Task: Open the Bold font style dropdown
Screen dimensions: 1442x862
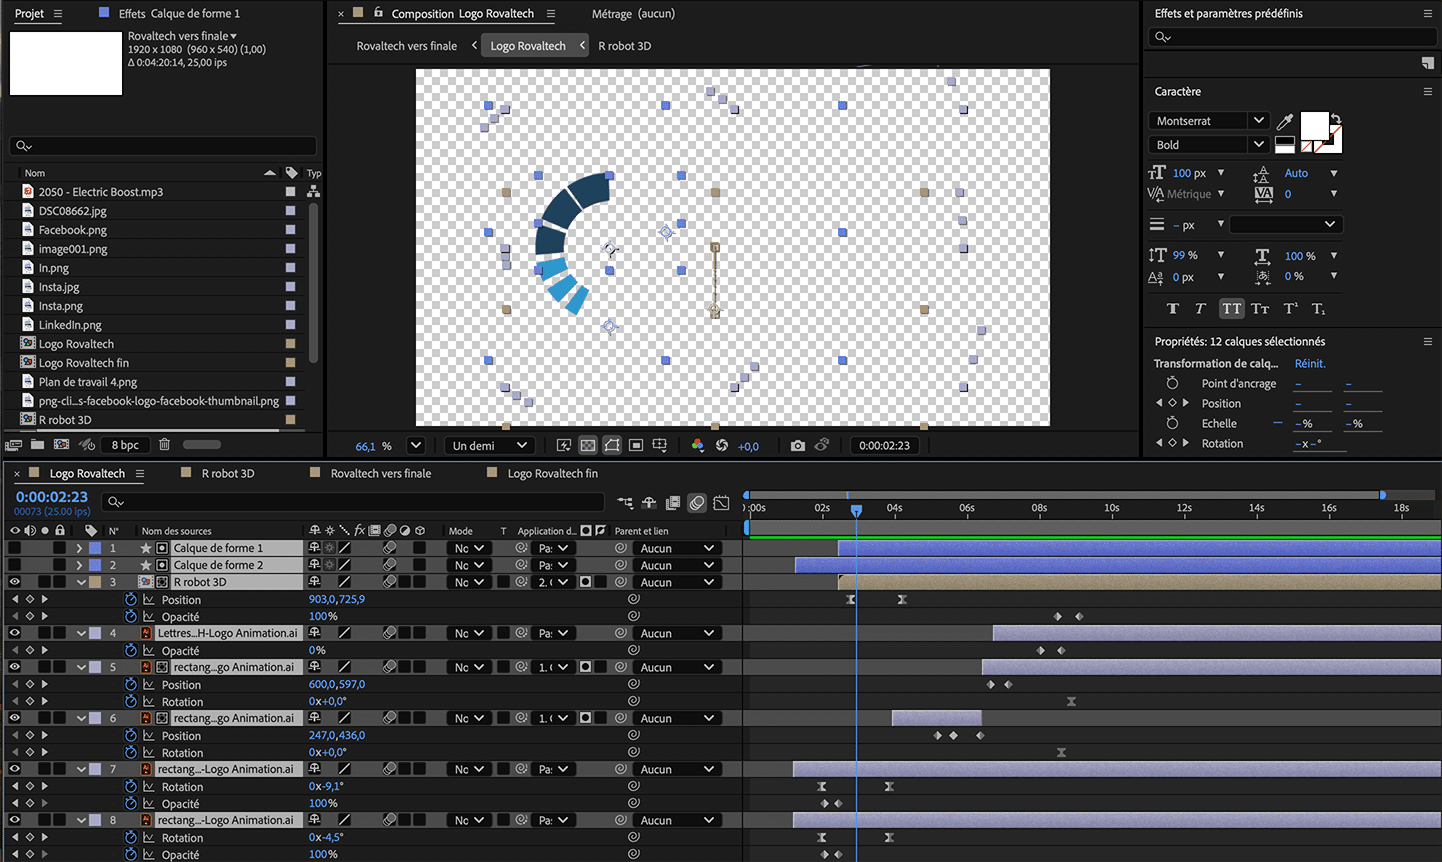Action: pos(1258,145)
